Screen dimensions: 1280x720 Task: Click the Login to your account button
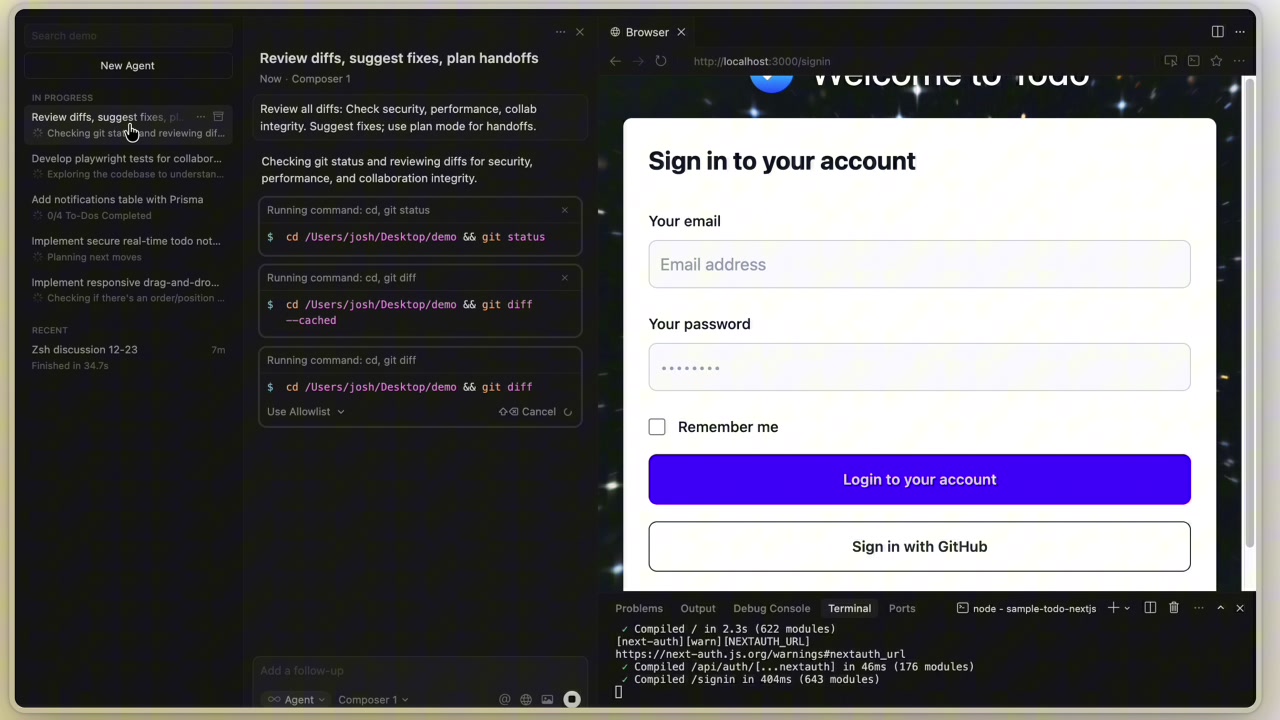pos(919,479)
